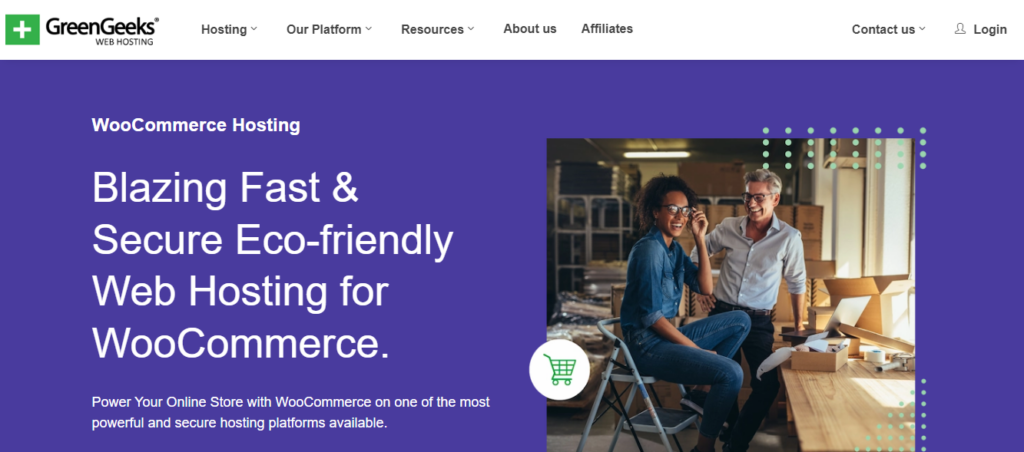Click the Login text link

coord(990,29)
